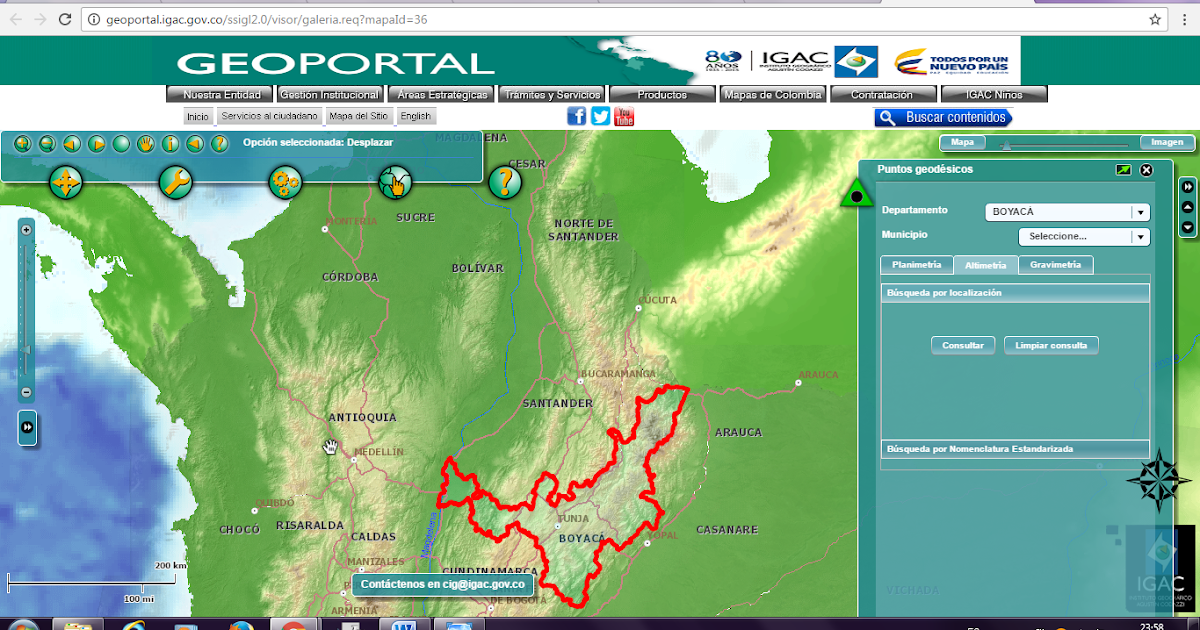Open the Mapas de Colombia menu
The width and height of the screenshot is (1200, 630).
click(772, 94)
